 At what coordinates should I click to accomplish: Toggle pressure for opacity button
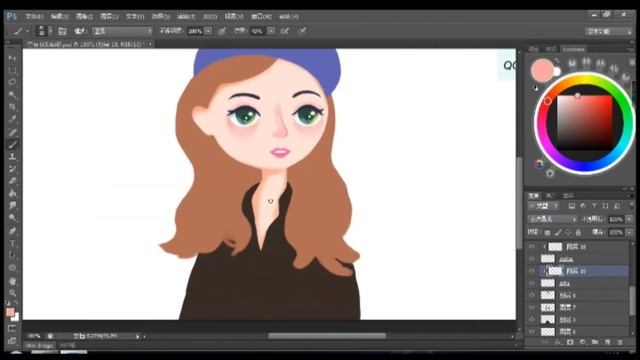coord(222,31)
